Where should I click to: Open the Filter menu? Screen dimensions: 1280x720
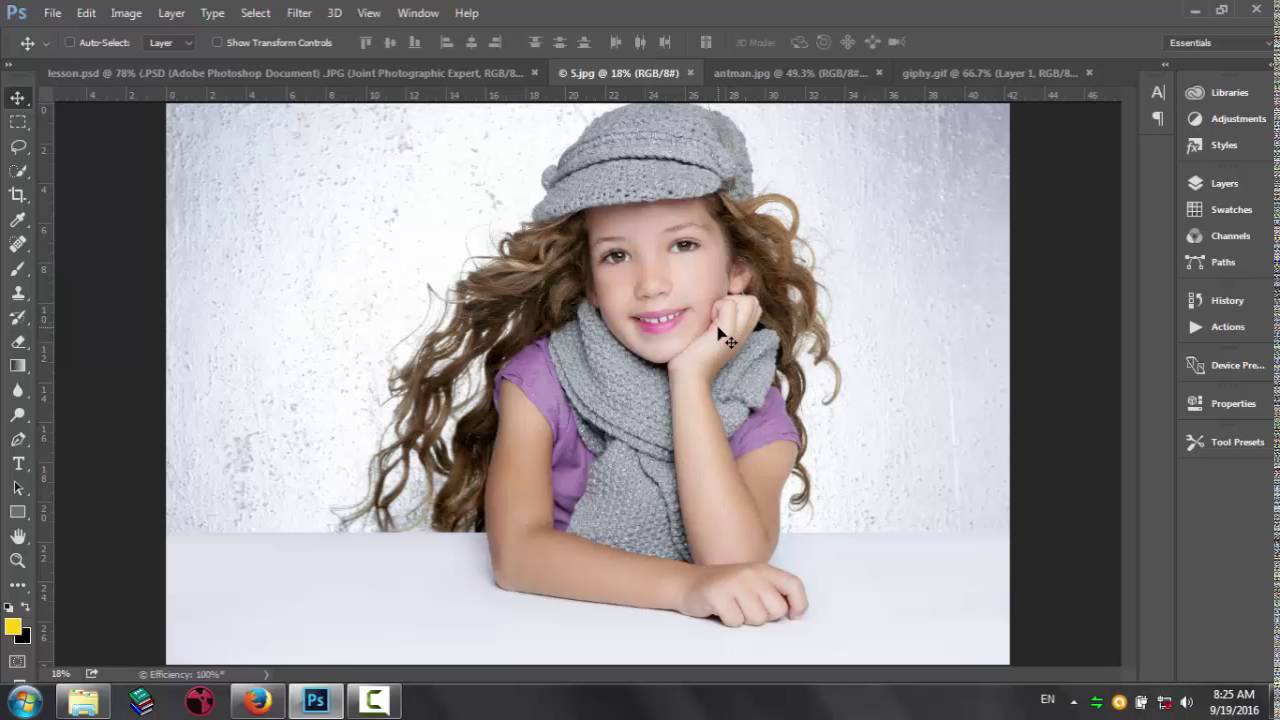pos(299,13)
